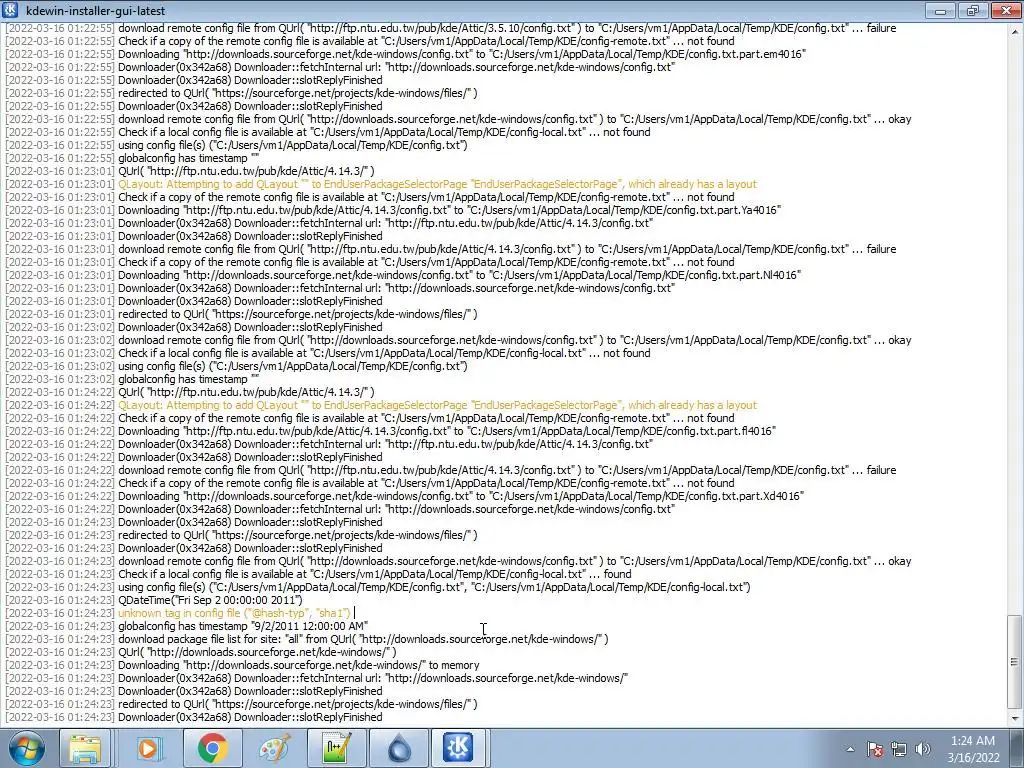This screenshot has height=768, width=1024.
Task: Click the 01:24:22 QUrl Attic/4.14.3/ line
Action: [190, 392]
